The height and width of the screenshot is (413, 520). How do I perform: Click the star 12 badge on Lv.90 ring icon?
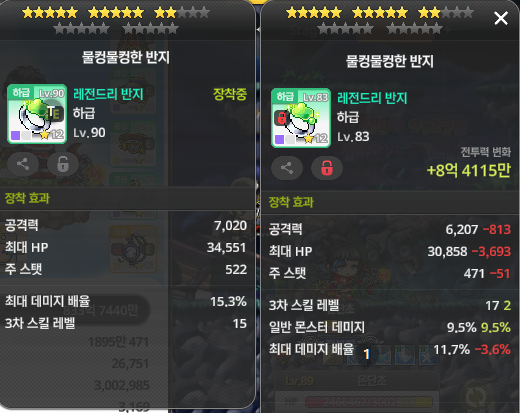click(x=52, y=135)
